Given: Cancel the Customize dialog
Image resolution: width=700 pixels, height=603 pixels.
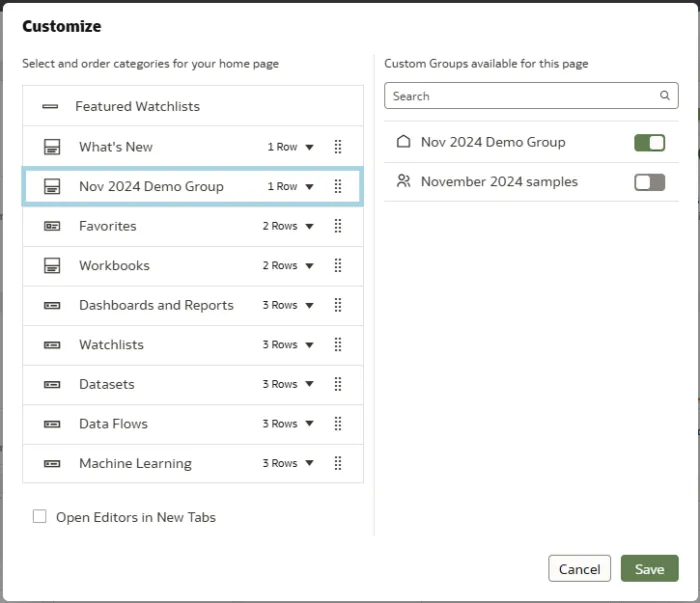Looking at the screenshot, I should 579,569.
